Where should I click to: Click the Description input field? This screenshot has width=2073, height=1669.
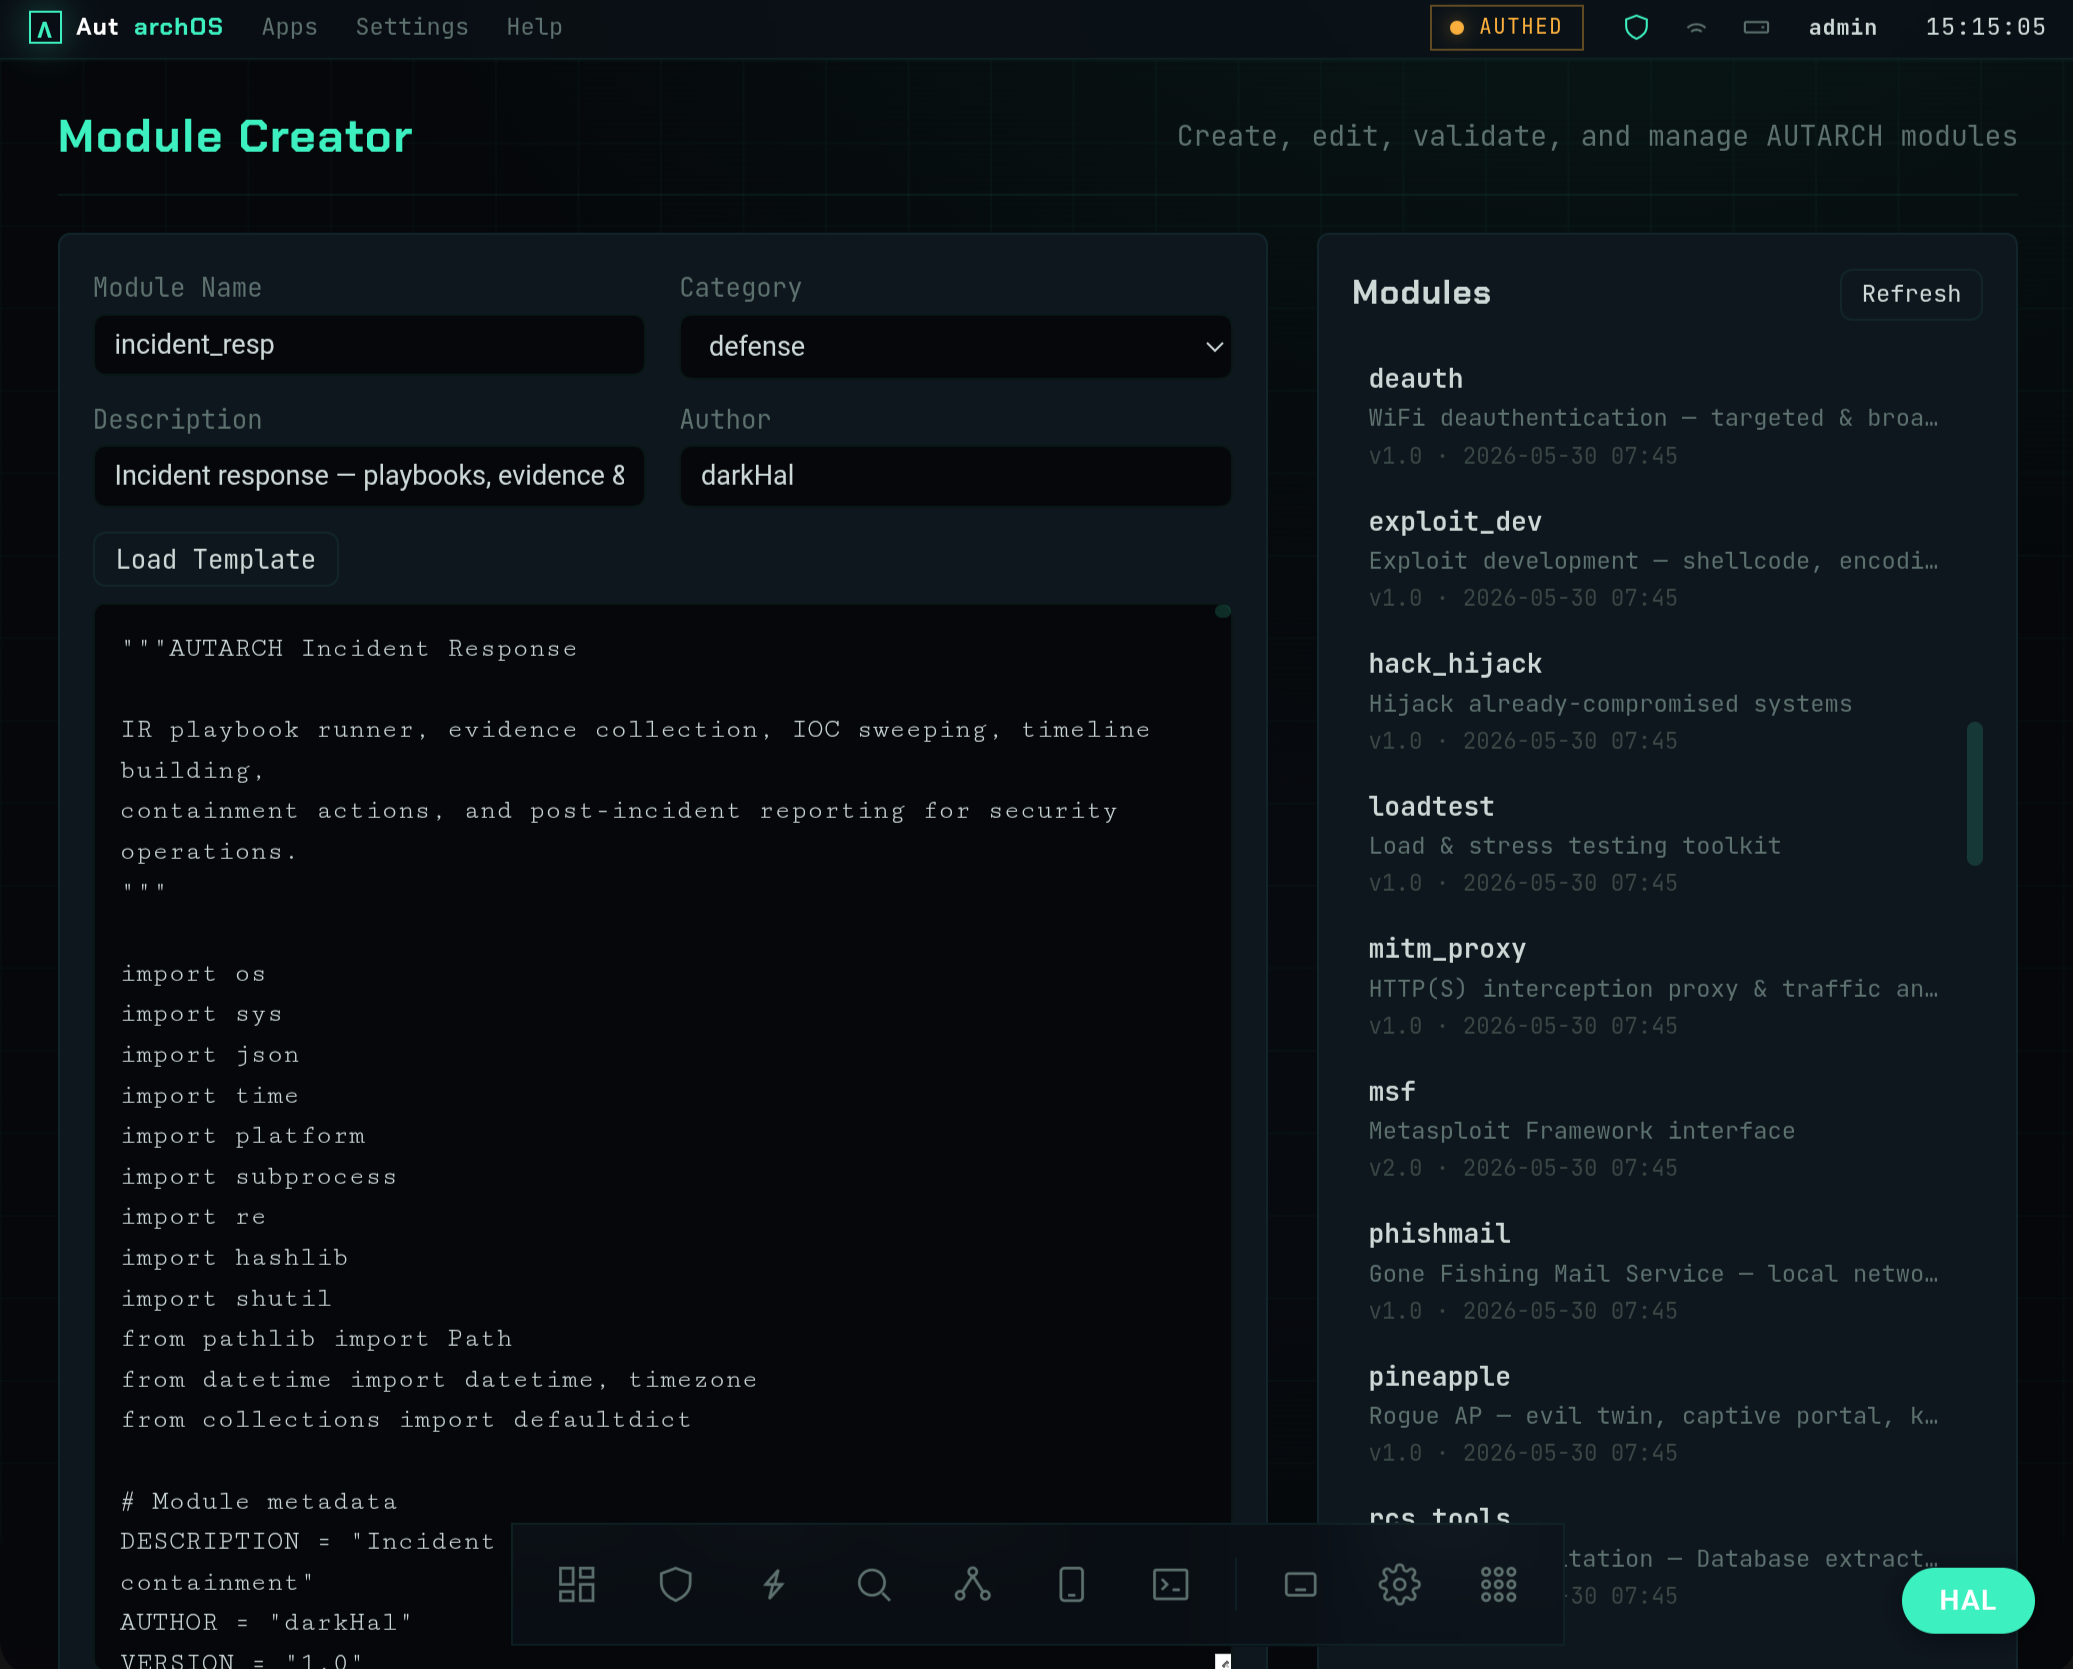369,476
